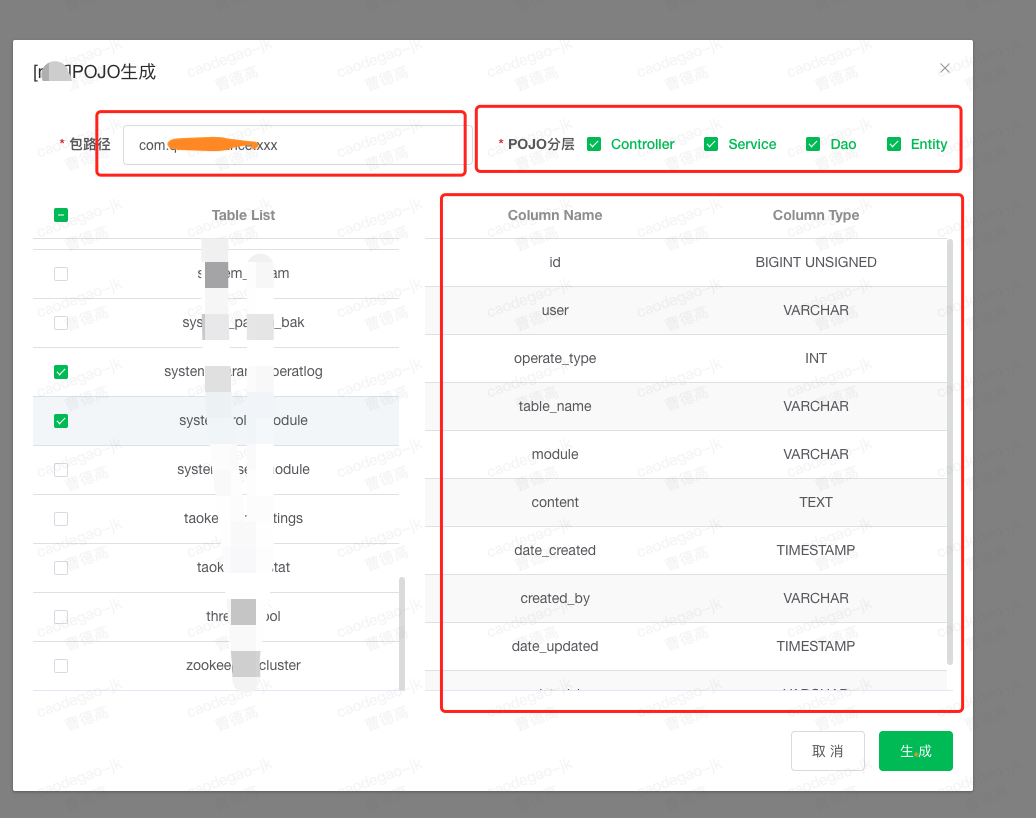Uncheck the Controller layer checkbox
The height and width of the screenshot is (818, 1036).
coord(594,144)
